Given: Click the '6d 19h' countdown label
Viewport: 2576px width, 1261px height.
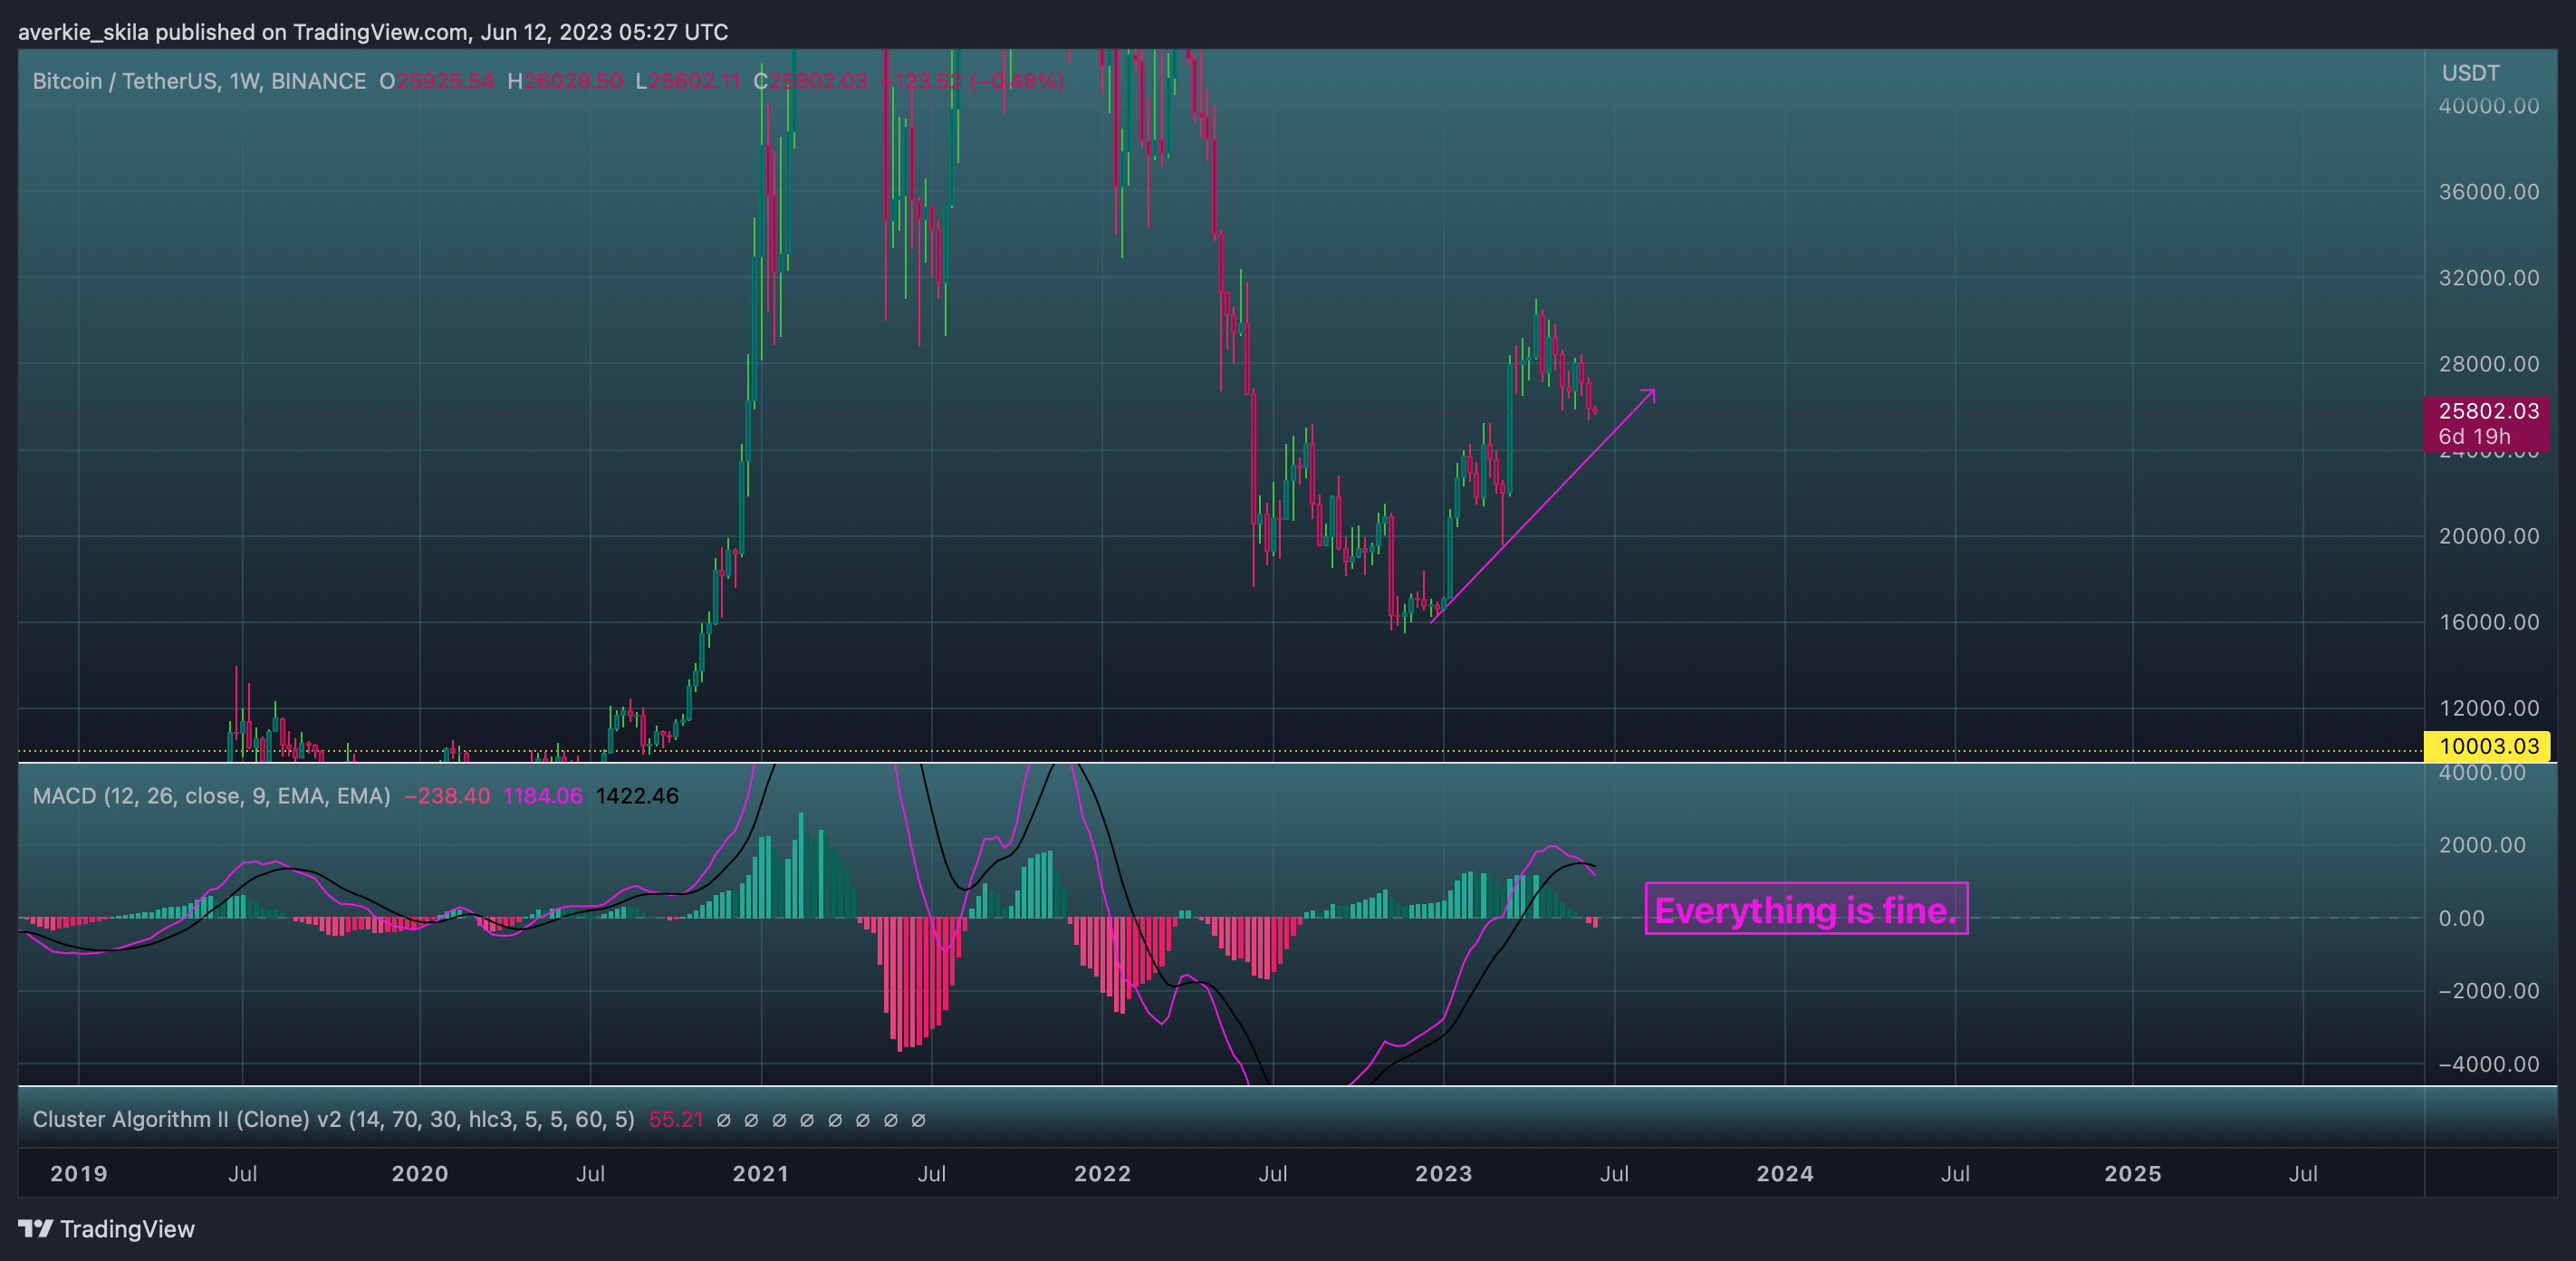Looking at the screenshot, I should [x=2474, y=436].
